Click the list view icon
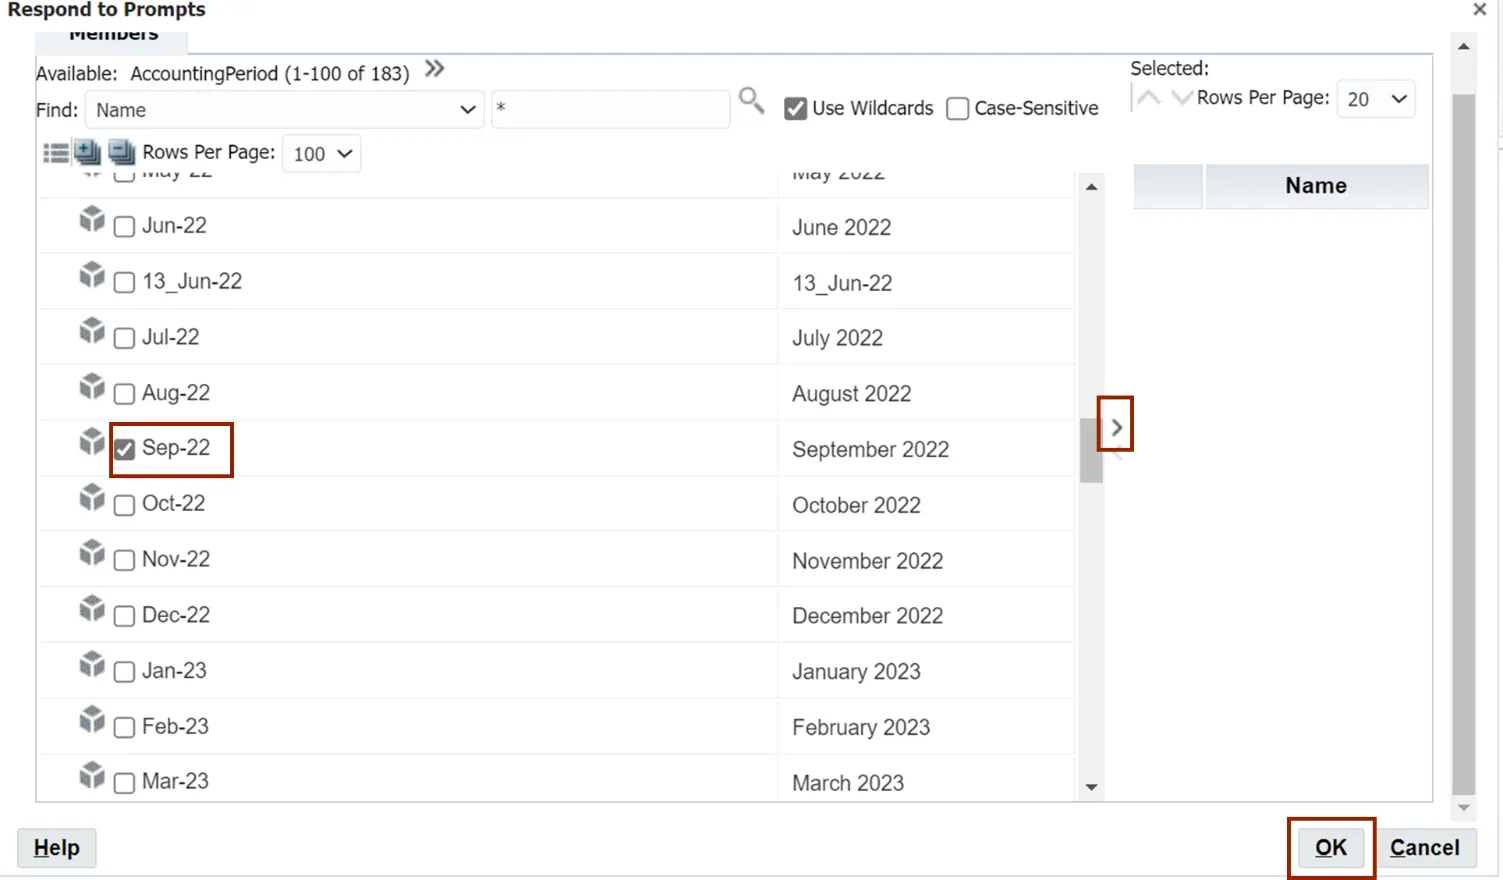The width and height of the screenshot is (1503, 880). pyautogui.click(x=56, y=153)
